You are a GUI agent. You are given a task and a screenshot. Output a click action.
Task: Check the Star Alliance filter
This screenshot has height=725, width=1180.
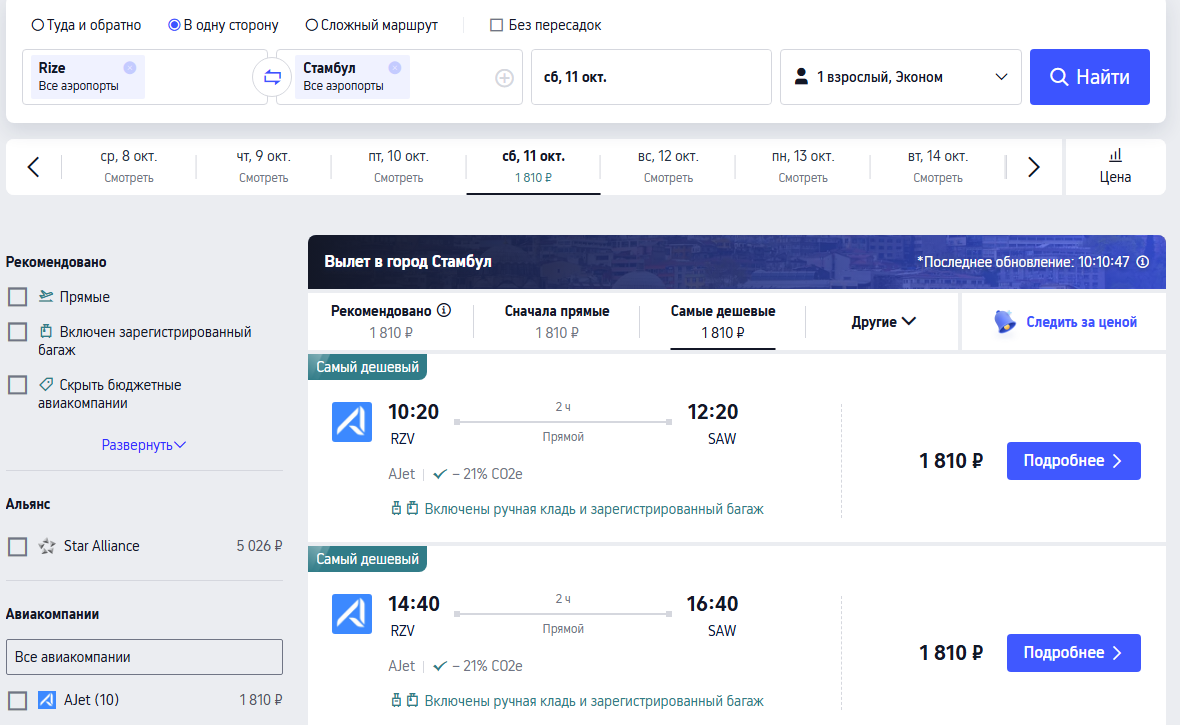tap(17, 547)
